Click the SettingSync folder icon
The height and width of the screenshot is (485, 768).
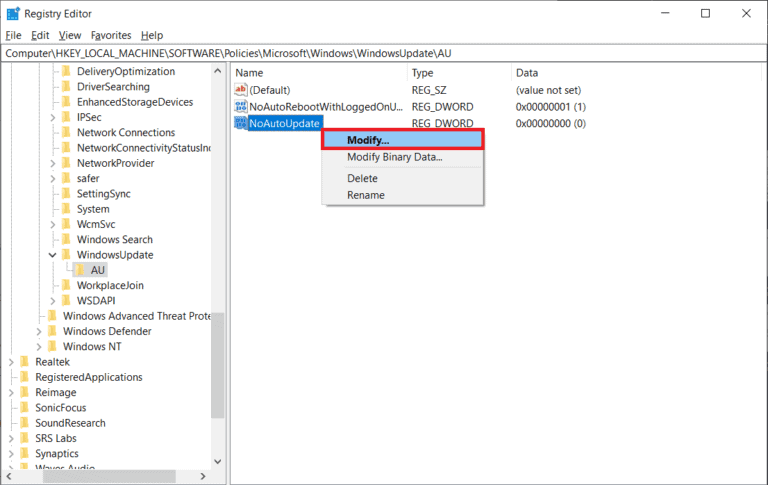coord(67,194)
